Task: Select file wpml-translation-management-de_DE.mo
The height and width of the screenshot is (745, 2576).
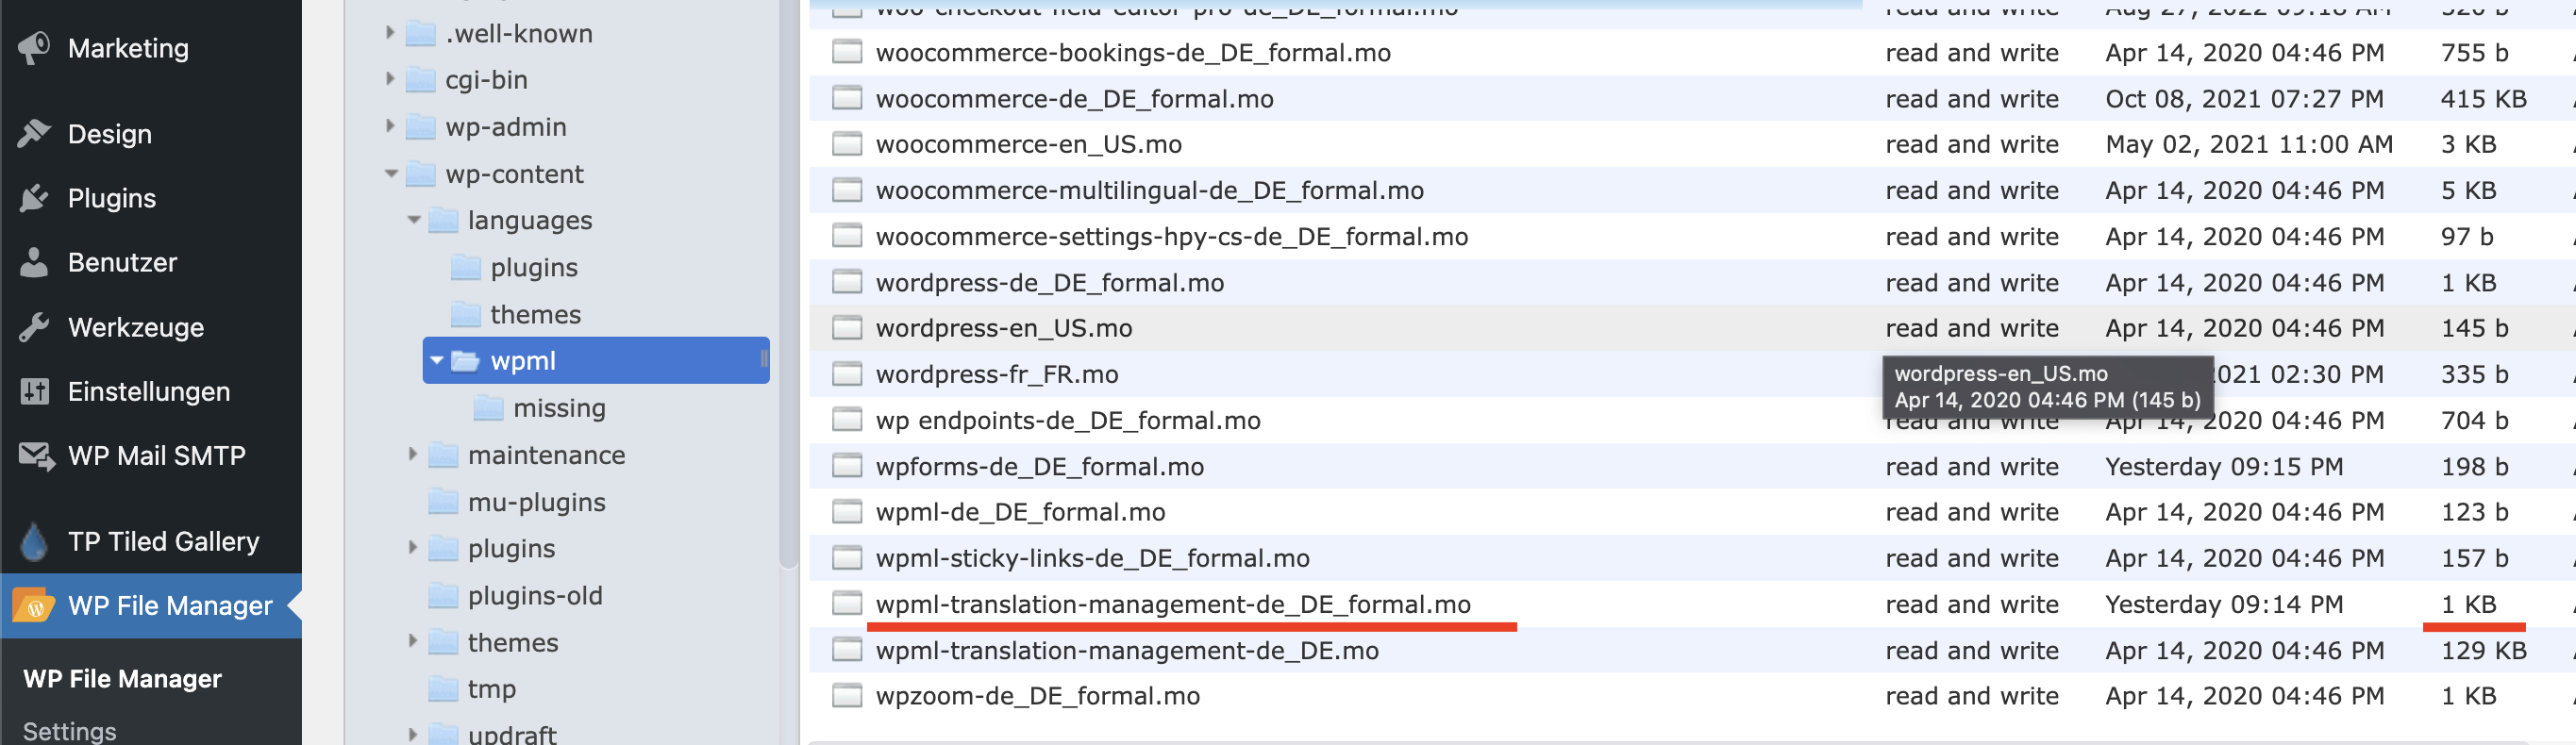Action: (1127, 650)
